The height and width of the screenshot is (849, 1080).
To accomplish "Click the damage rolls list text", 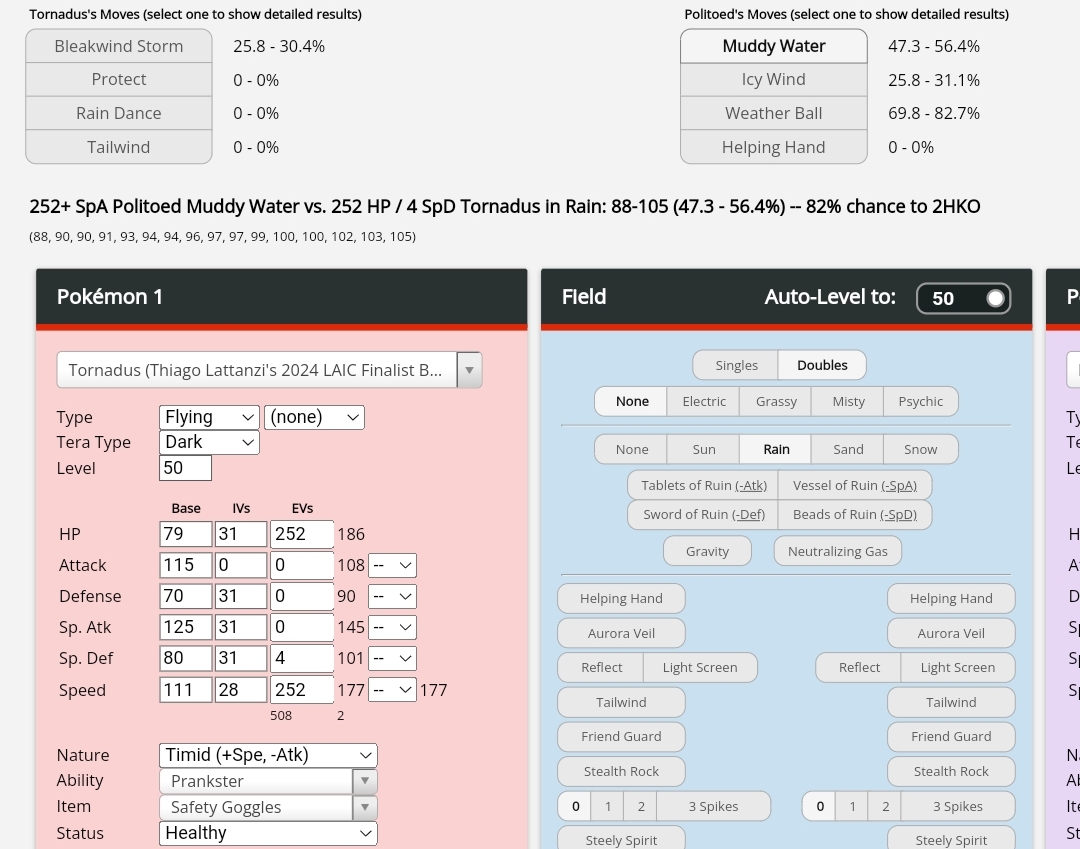I will [x=222, y=236].
